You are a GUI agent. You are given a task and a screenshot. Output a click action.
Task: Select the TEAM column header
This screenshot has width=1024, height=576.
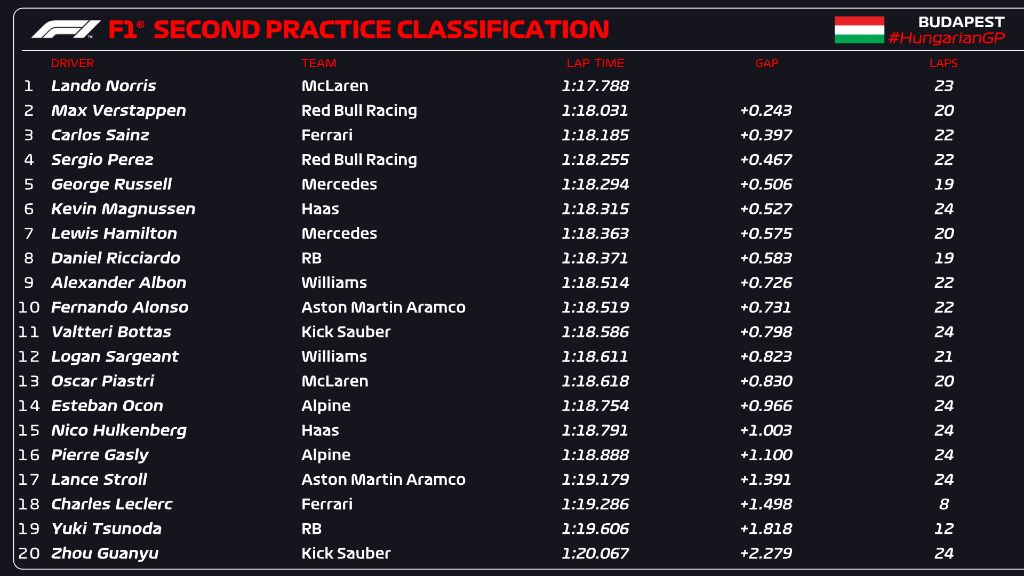(x=319, y=63)
